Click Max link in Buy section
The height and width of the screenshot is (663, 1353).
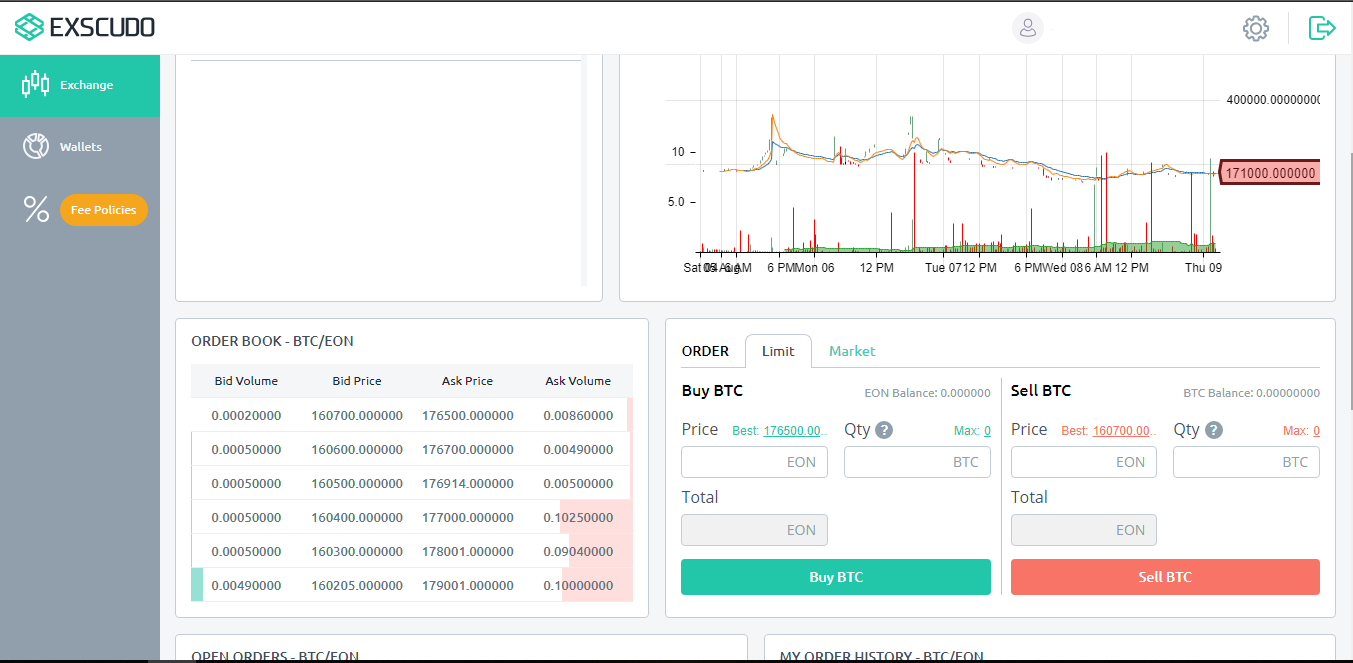(x=987, y=431)
